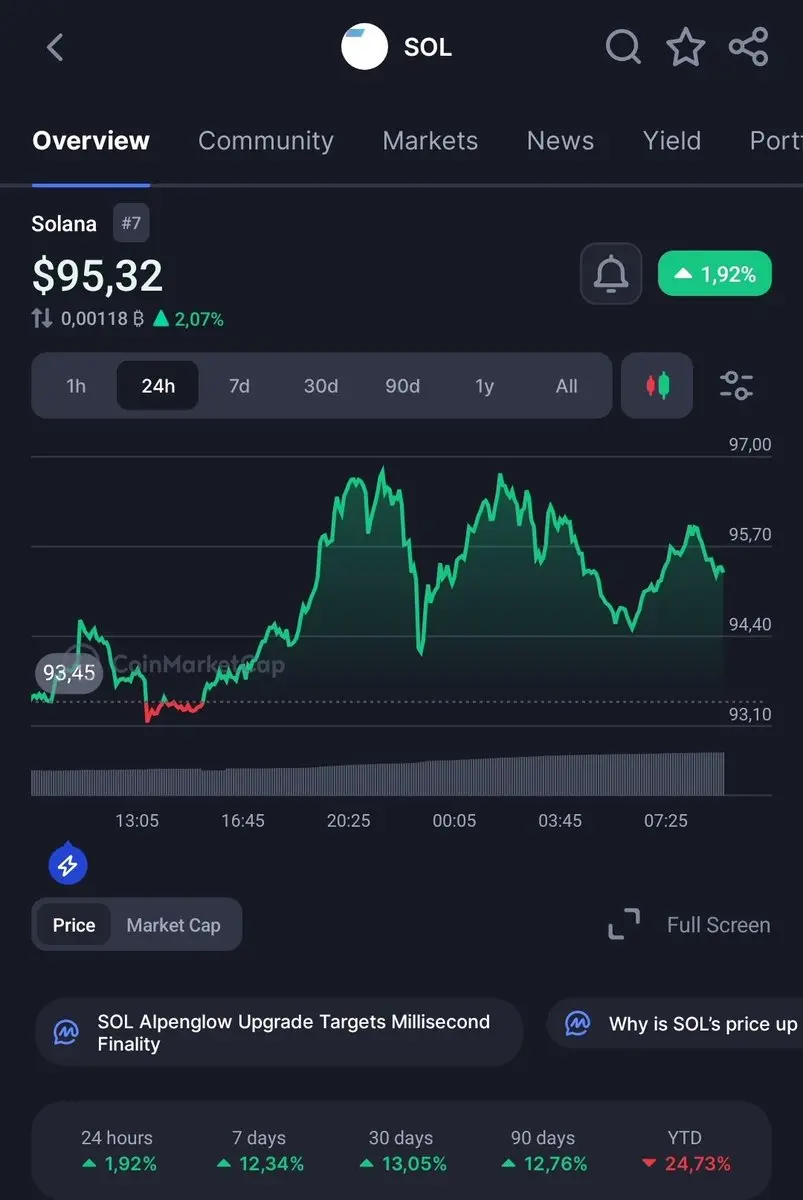Go back with the left chevron arrow
The height and width of the screenshot is (1200, 803).
click(55, 47)
